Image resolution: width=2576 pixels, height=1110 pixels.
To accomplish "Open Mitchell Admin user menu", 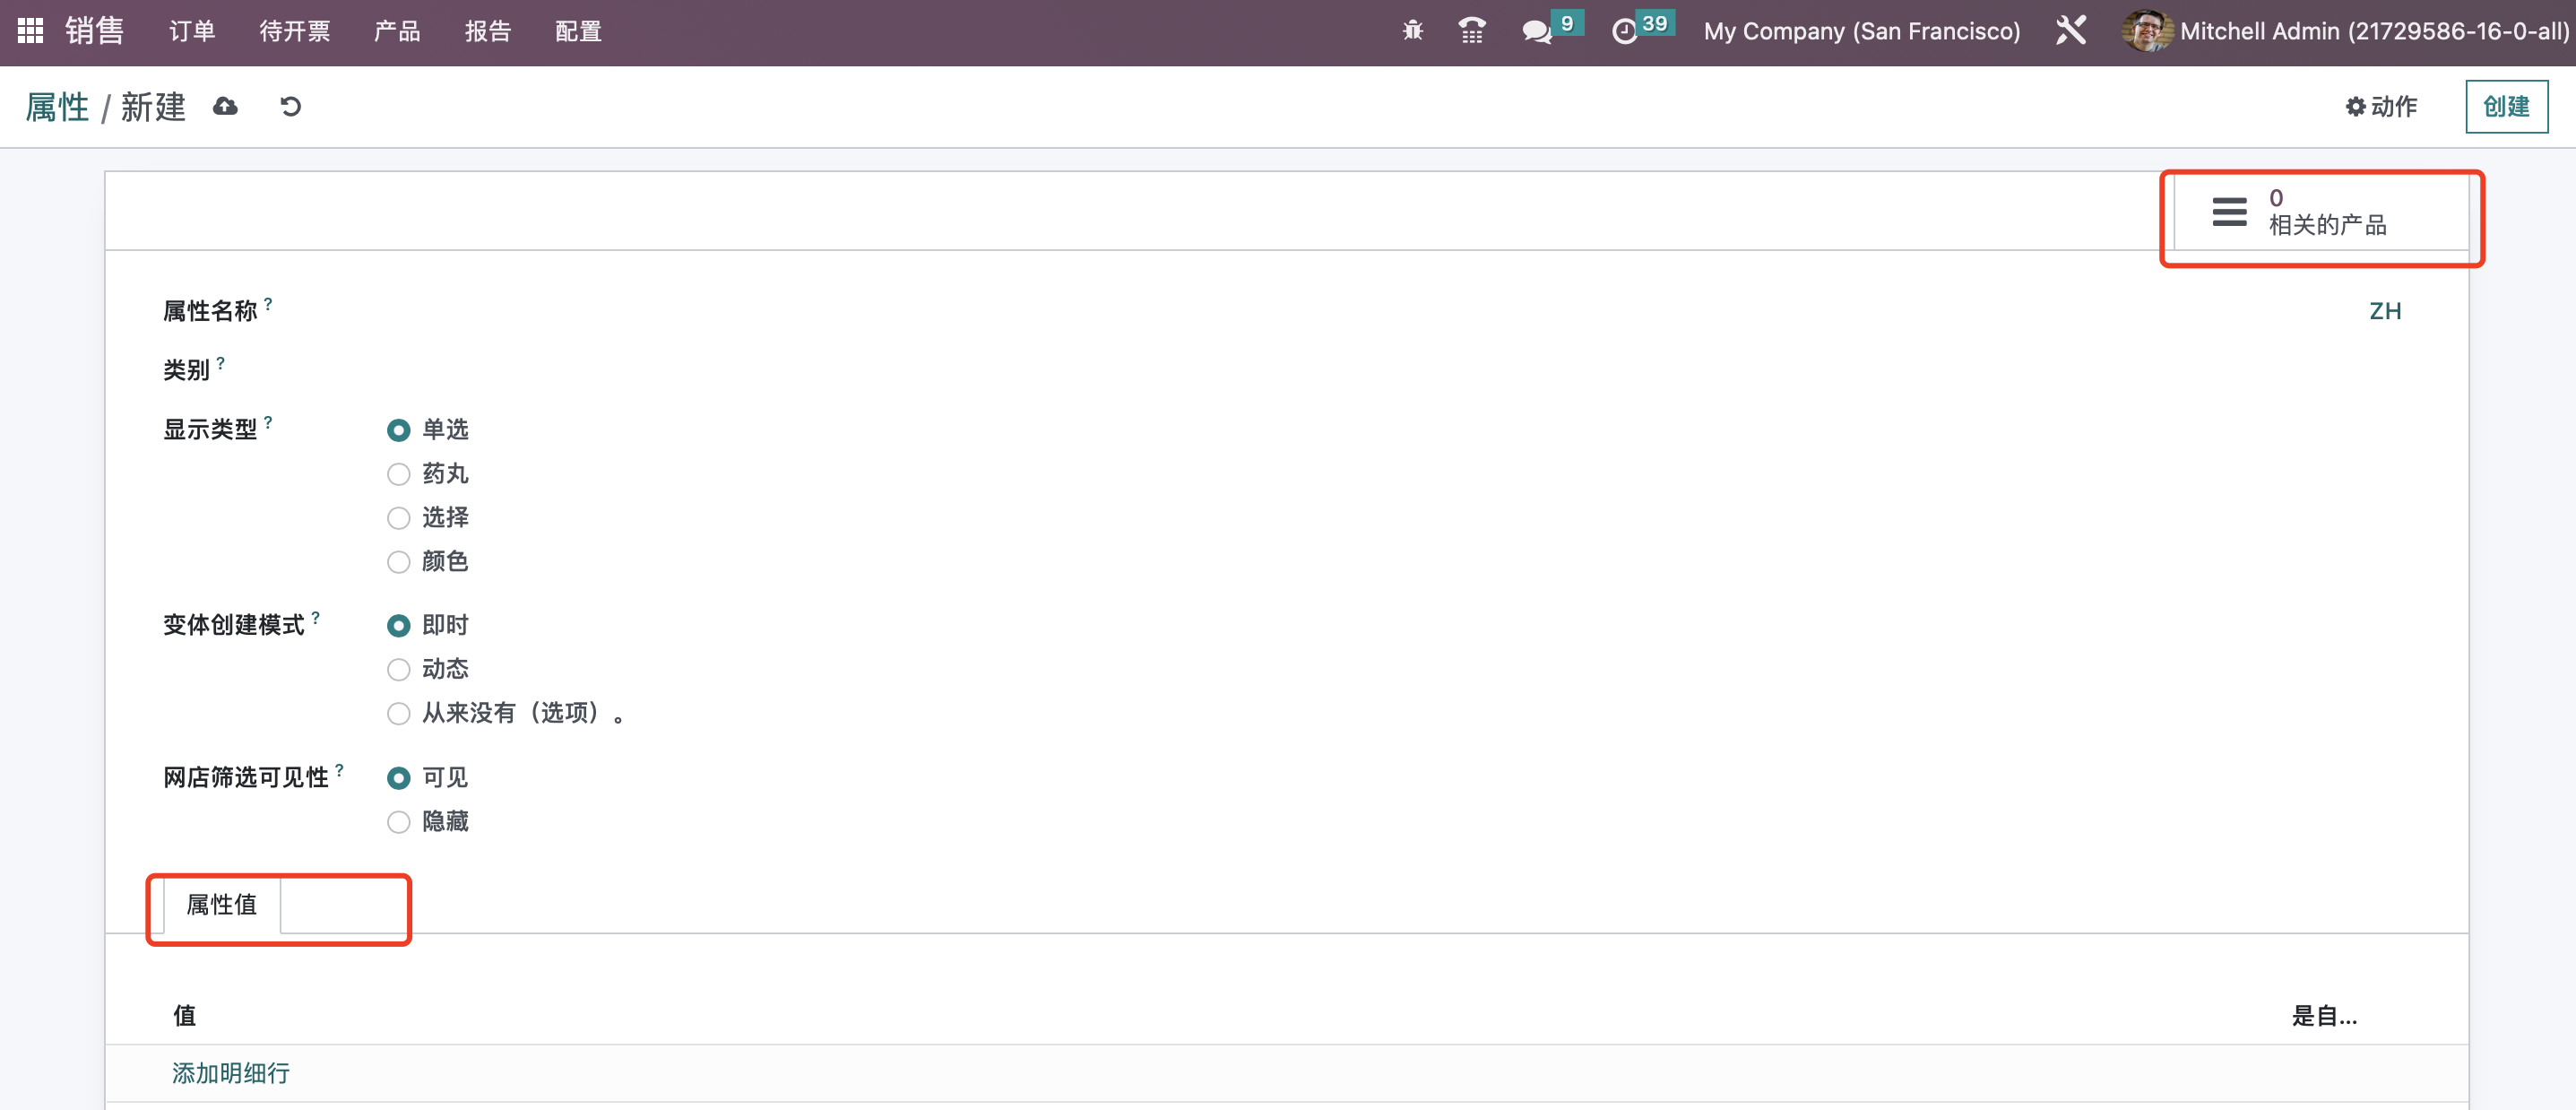I will 2345,31.
